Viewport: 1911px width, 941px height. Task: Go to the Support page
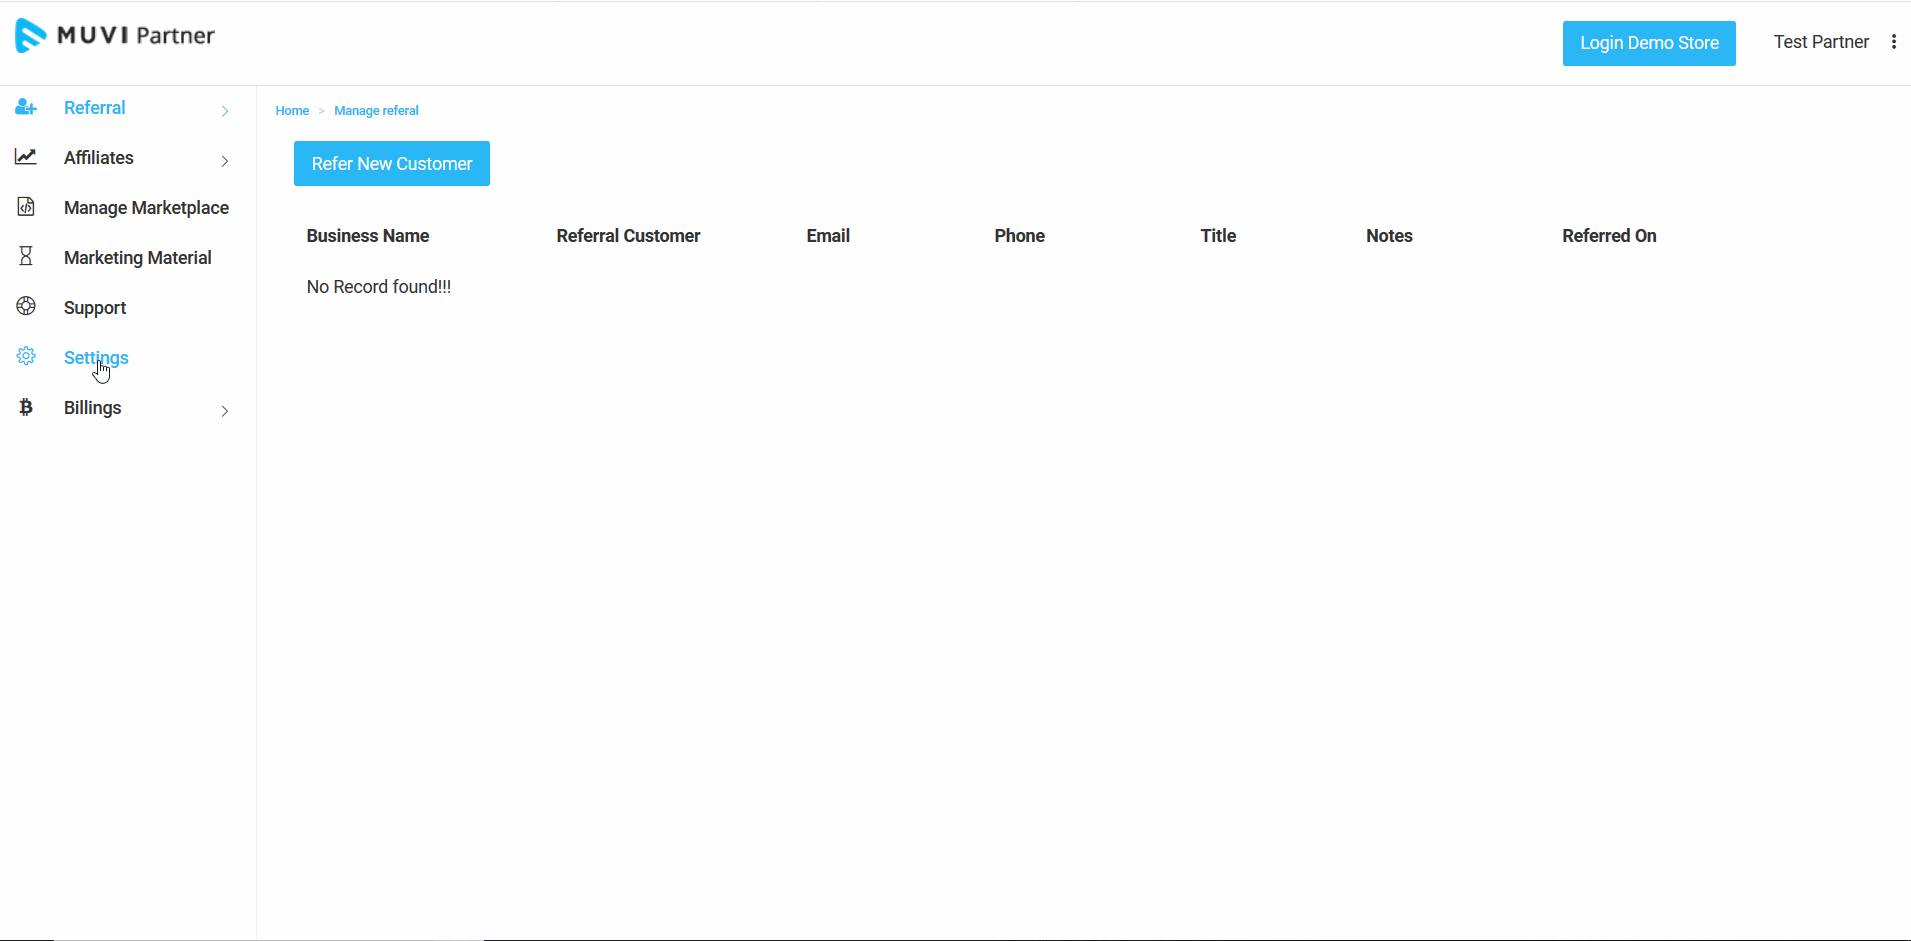tap(95, 308)
